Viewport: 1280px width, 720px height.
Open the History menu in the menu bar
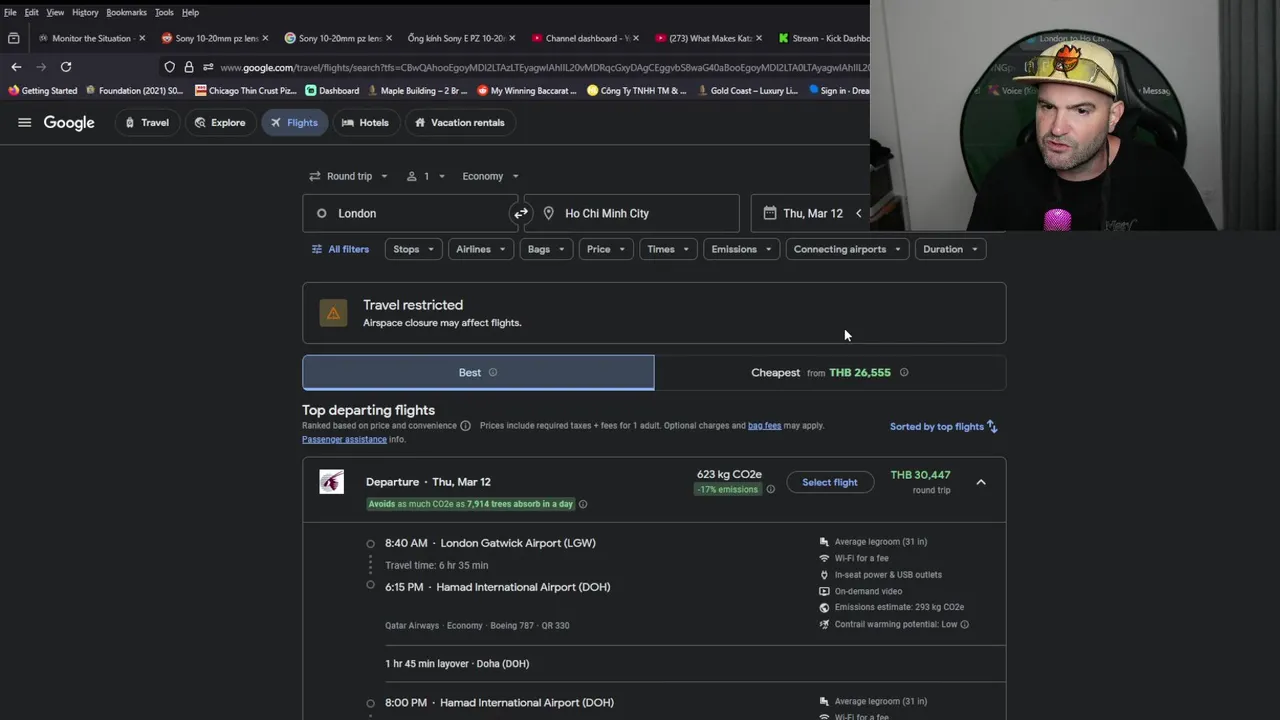(85, 12)
